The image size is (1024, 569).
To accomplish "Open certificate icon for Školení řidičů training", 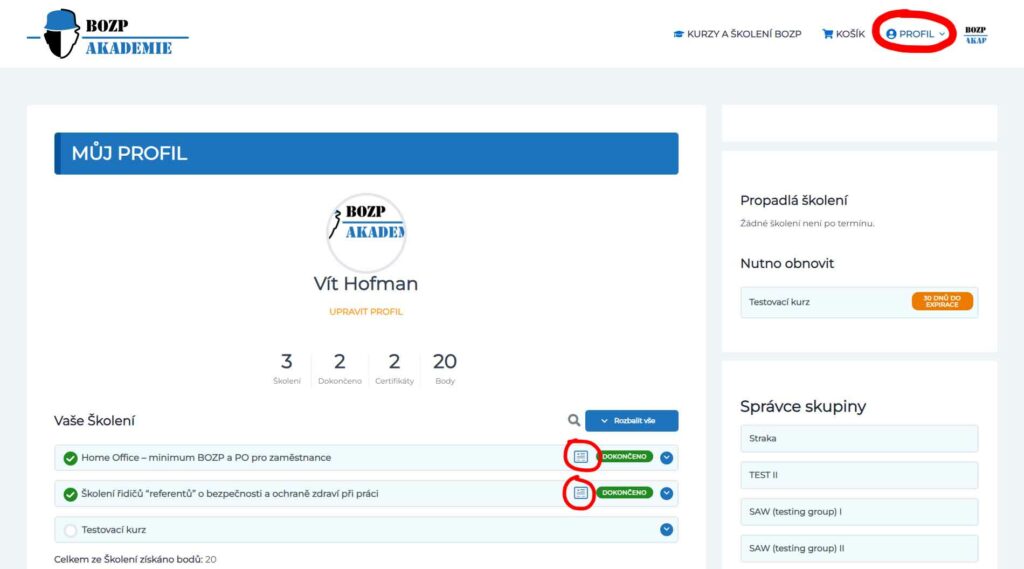I will (581, 493).
